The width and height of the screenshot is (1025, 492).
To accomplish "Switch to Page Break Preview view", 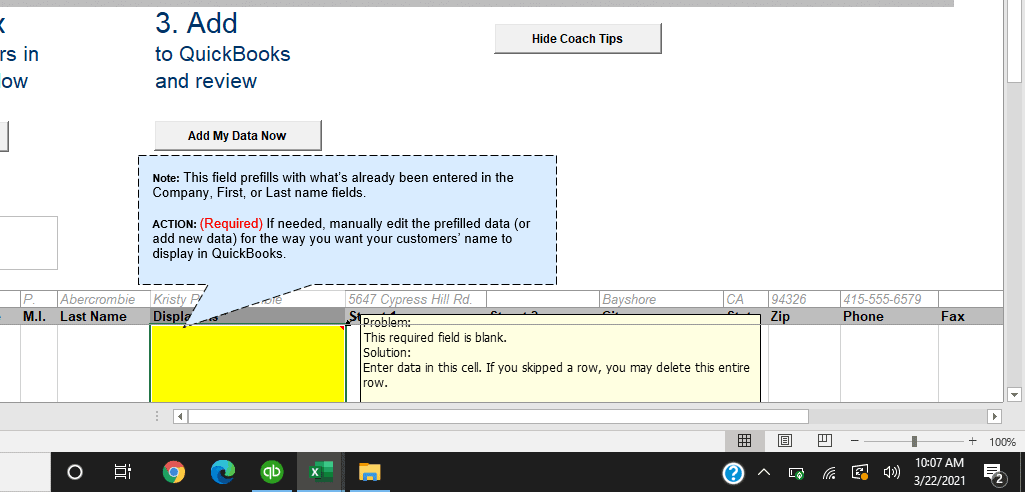I will coord(824,441).
